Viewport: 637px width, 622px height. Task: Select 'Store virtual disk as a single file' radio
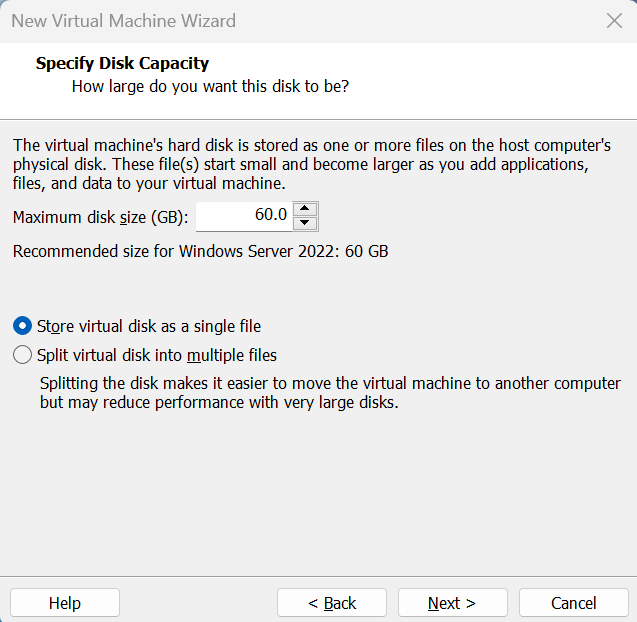22,326
